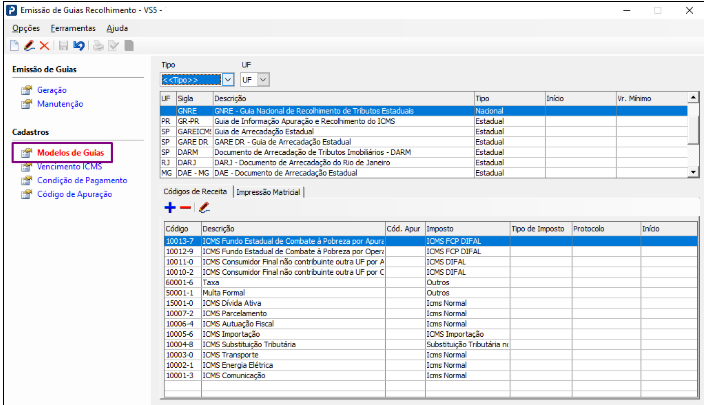
Task: Select the DAE - MG guide row
Action: [x=424, y=173]
